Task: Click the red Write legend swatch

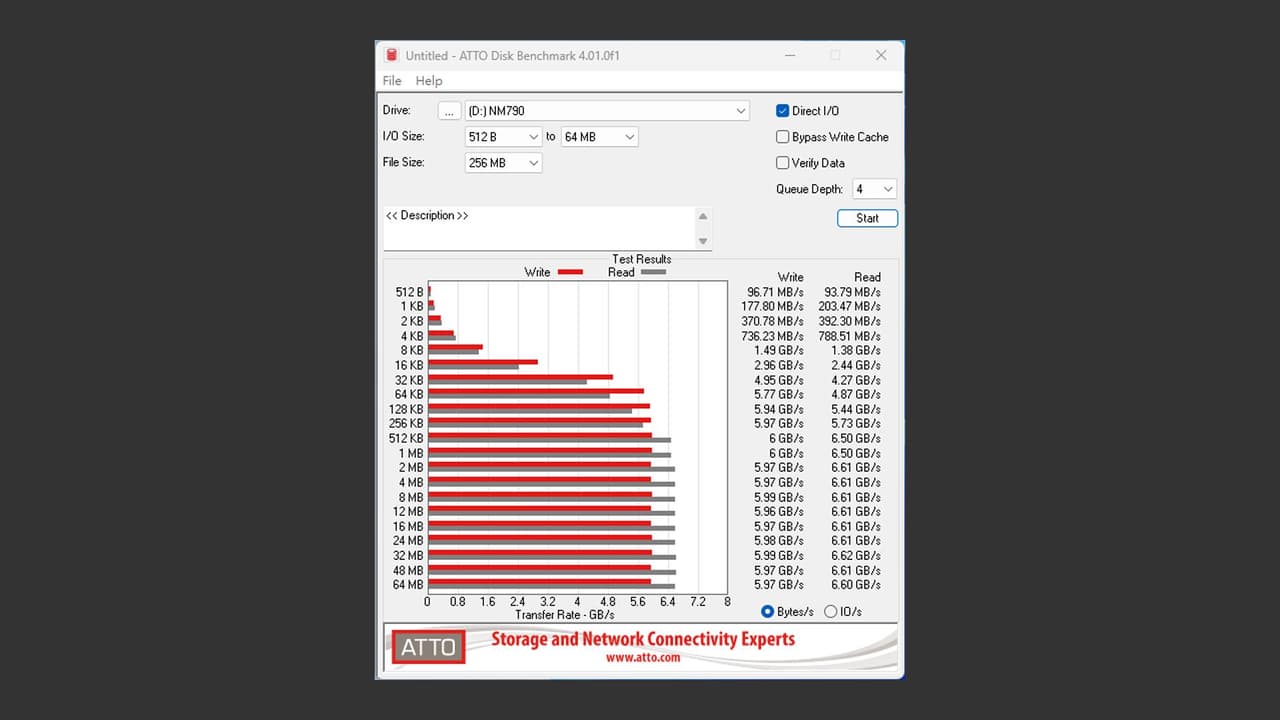Action: tap(570, 272)
